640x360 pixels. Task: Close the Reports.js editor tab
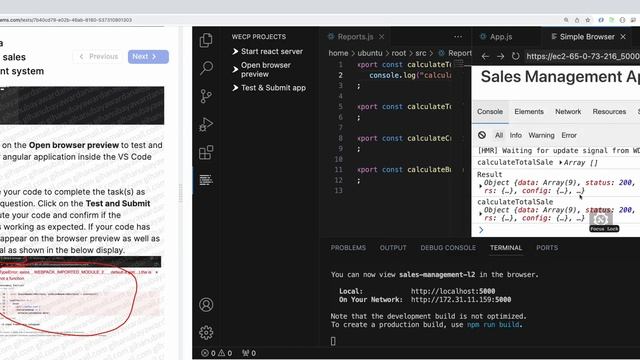click(382, 37)
